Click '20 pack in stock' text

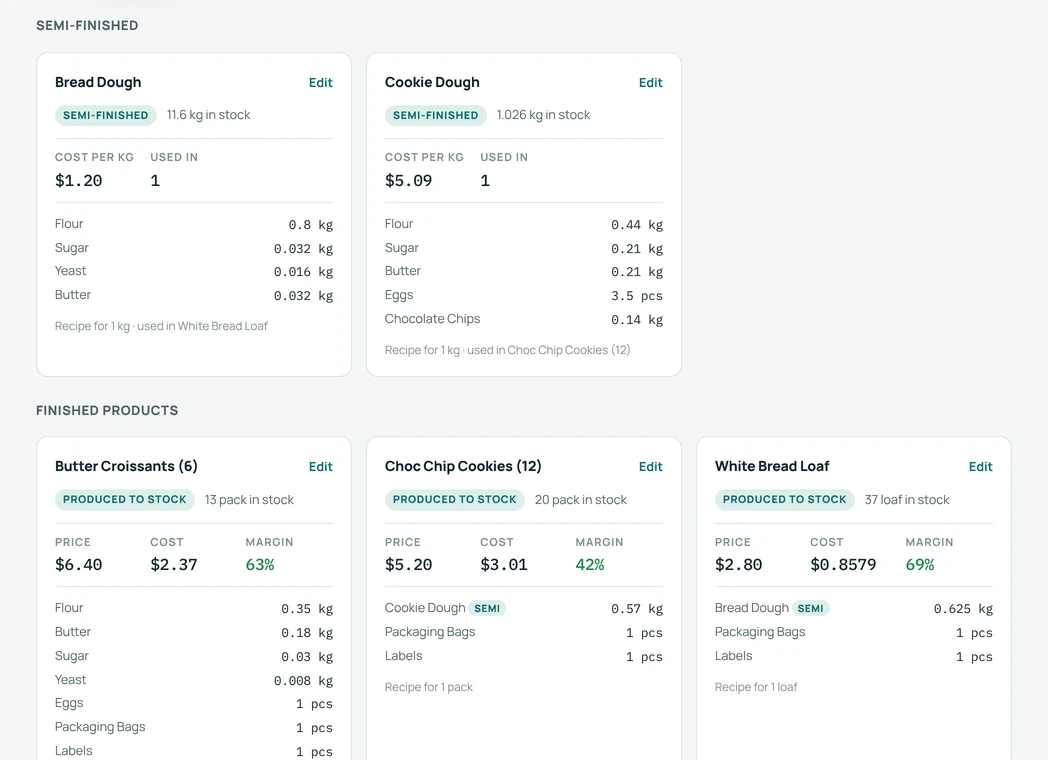581,499
